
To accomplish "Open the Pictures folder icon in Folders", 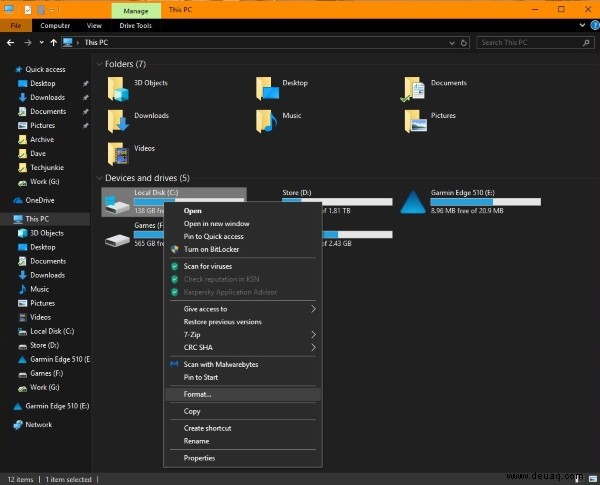I will tap(416, 121).
